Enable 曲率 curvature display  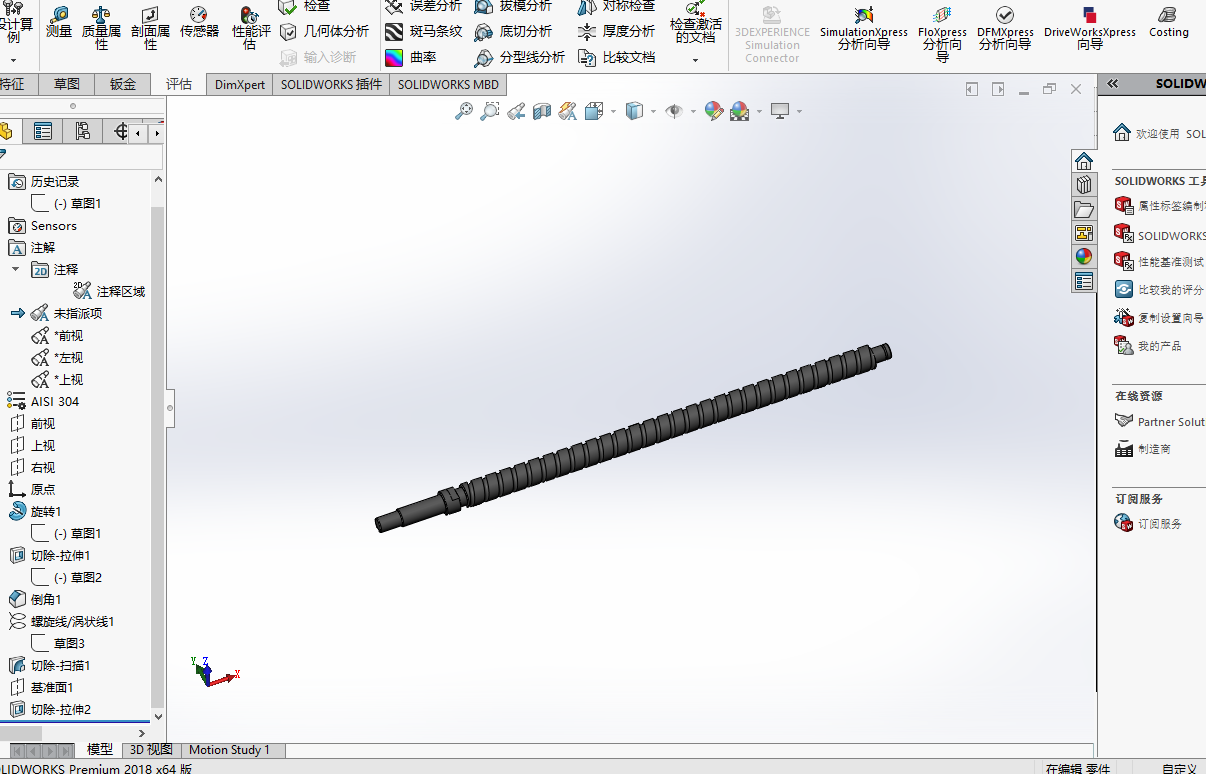[x=410, y=58]
